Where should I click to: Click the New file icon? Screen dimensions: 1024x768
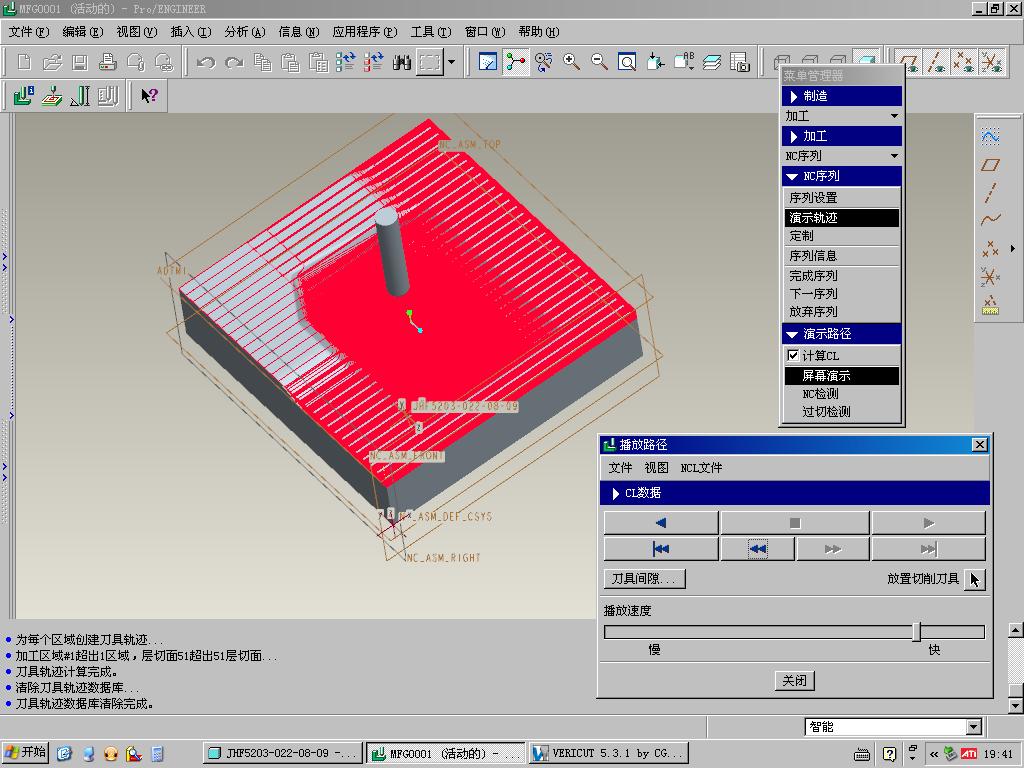[x=24, y=62]
